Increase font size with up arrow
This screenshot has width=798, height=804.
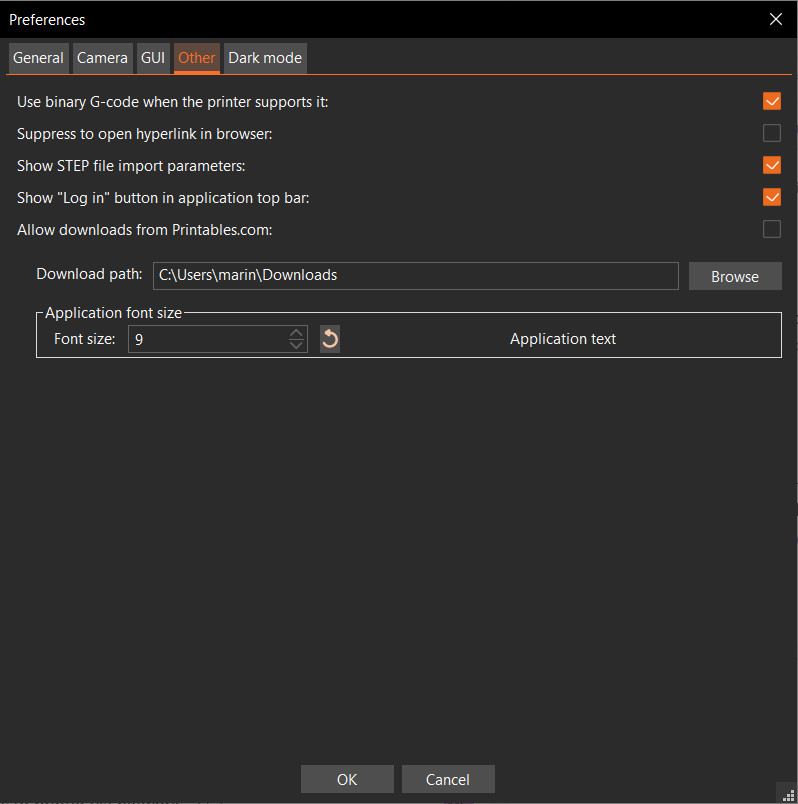click(x=296, y=333)
